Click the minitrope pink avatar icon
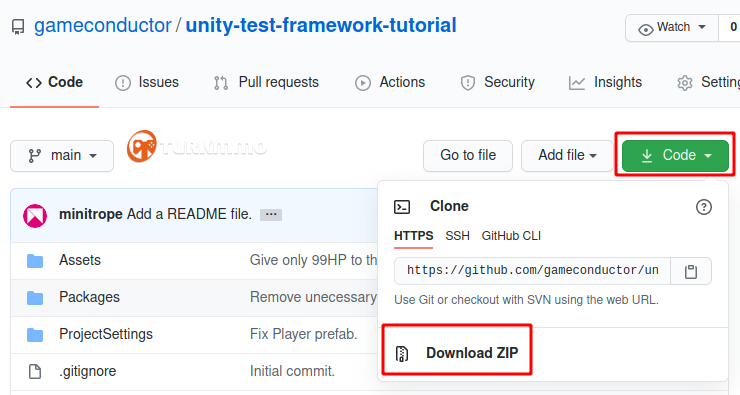 pos(35,216)
